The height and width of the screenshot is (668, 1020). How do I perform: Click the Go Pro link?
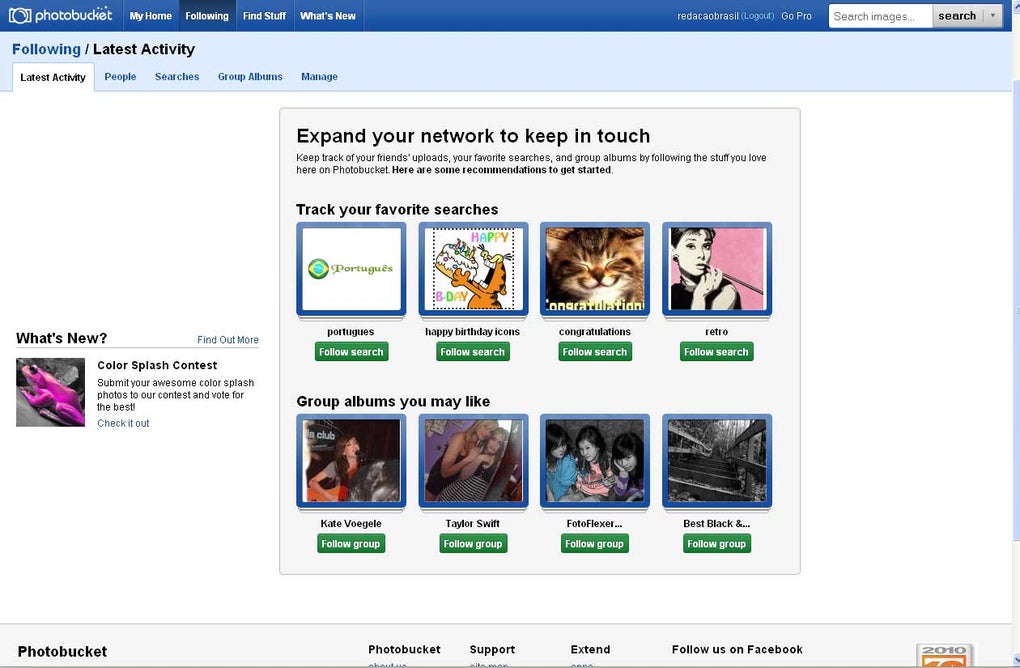coord(796,16)
